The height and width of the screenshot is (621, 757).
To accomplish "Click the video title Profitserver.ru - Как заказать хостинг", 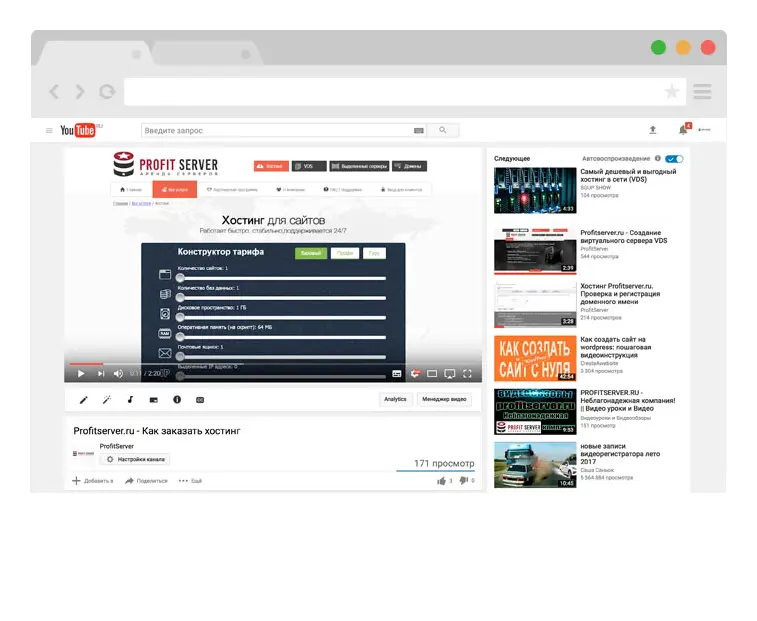I will [157, 431].
